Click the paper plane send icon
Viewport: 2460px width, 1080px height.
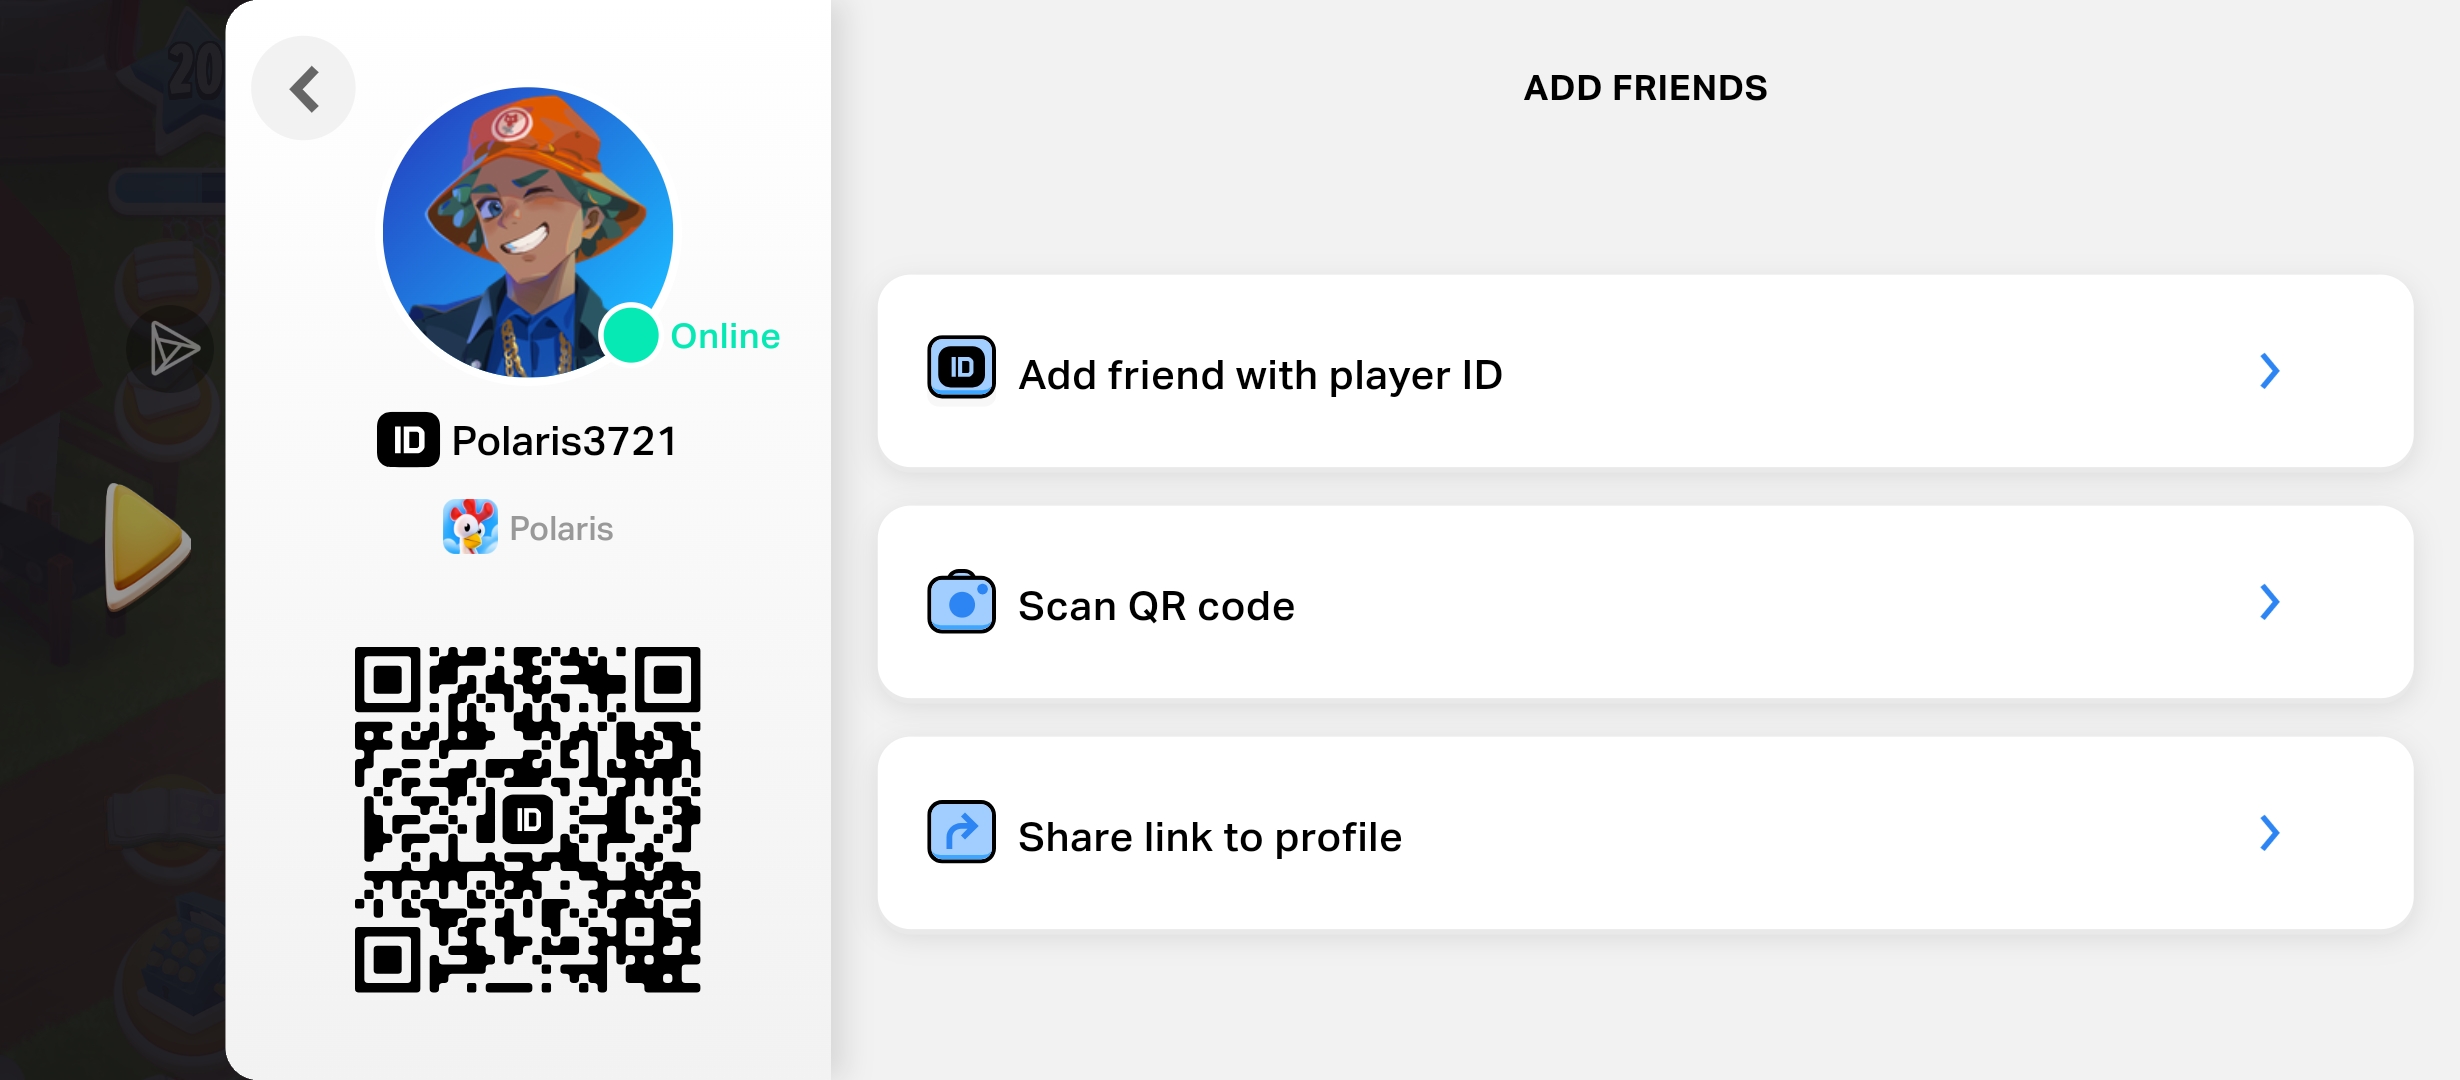[x=174, y=348]
